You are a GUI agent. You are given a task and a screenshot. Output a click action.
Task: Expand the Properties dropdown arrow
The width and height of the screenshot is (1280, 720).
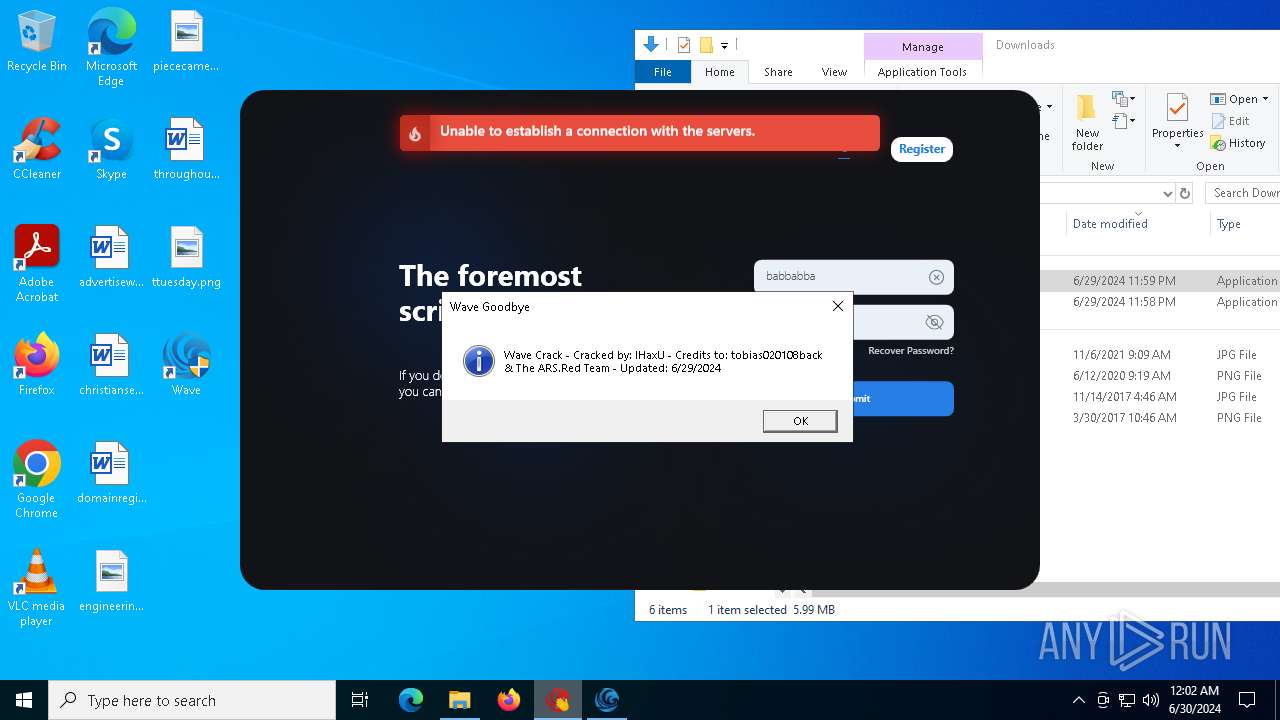pyautogui.click(x=1177, y=146)
